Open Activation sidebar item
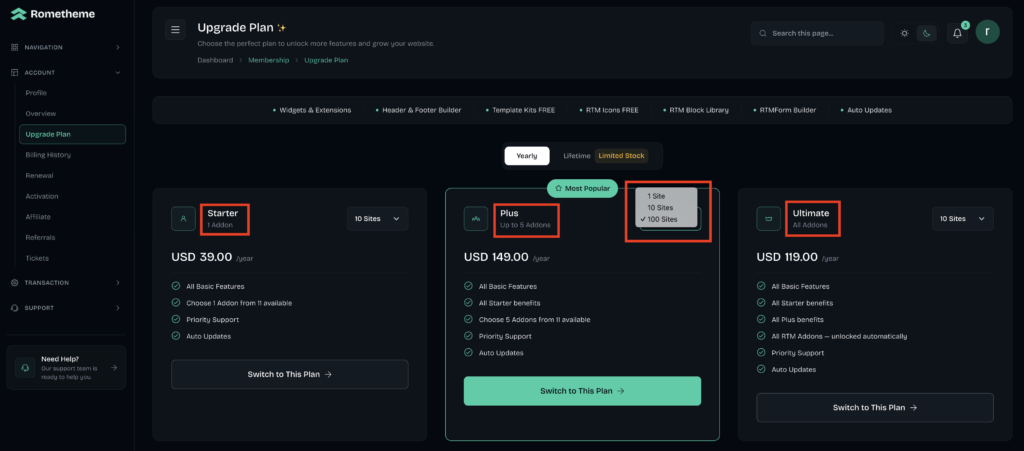Image resolution: width=1024 pixels, height=451 pixels. [x=42, y=196]
